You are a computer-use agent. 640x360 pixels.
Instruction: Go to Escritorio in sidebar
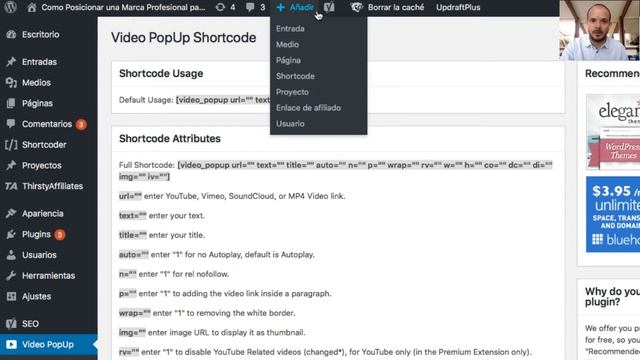tap(40, 35)
